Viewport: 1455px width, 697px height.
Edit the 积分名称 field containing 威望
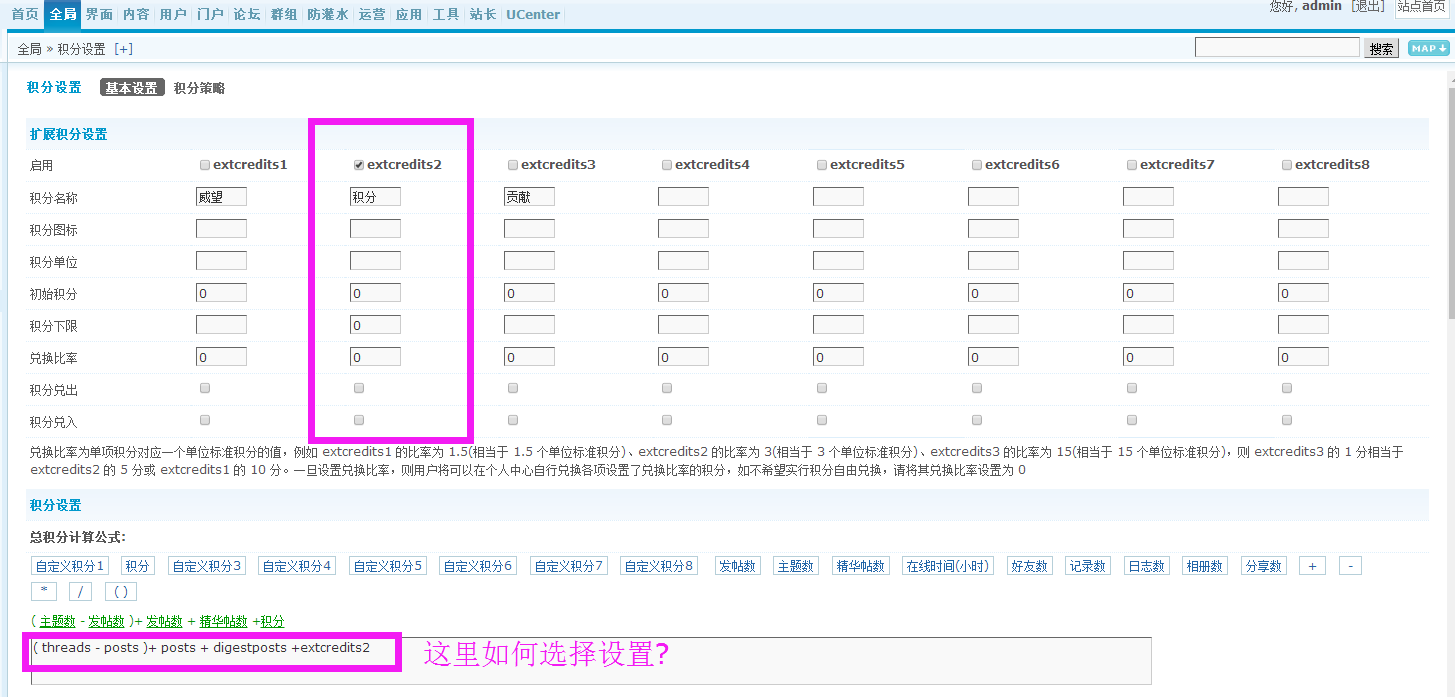[221, 197]
